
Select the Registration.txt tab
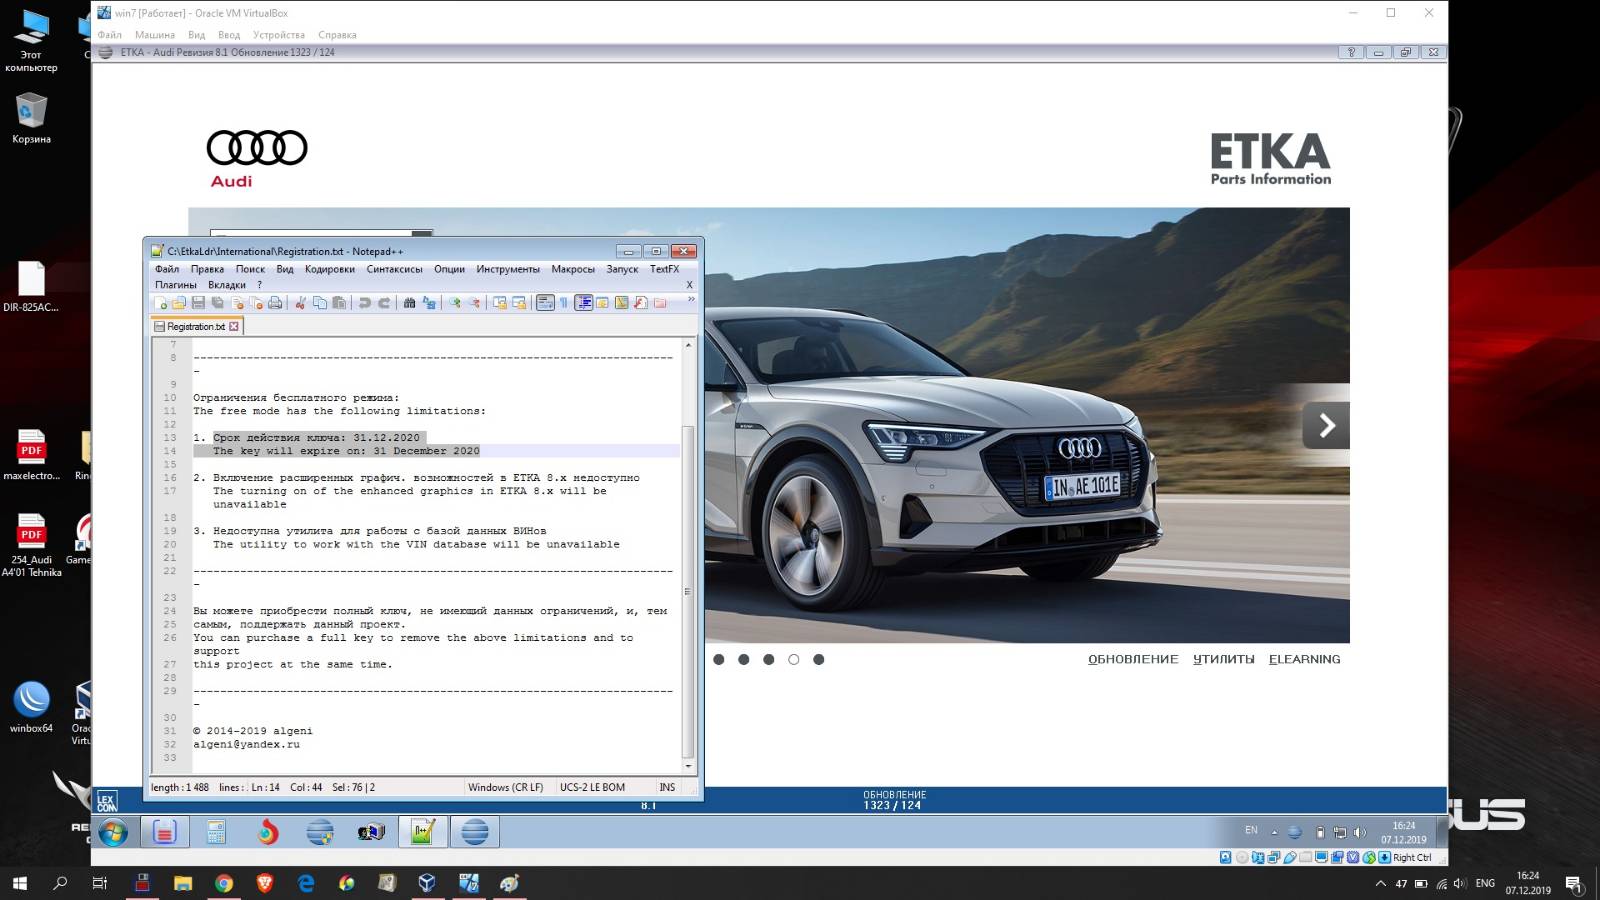196,326
